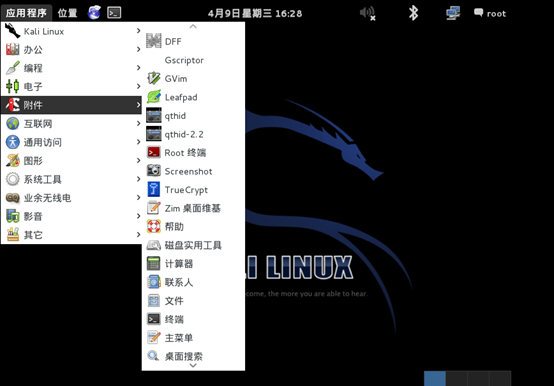This screenshot has width=554, height=386.
Task: Open the 办公 office category
Action: tap(71, 49)
